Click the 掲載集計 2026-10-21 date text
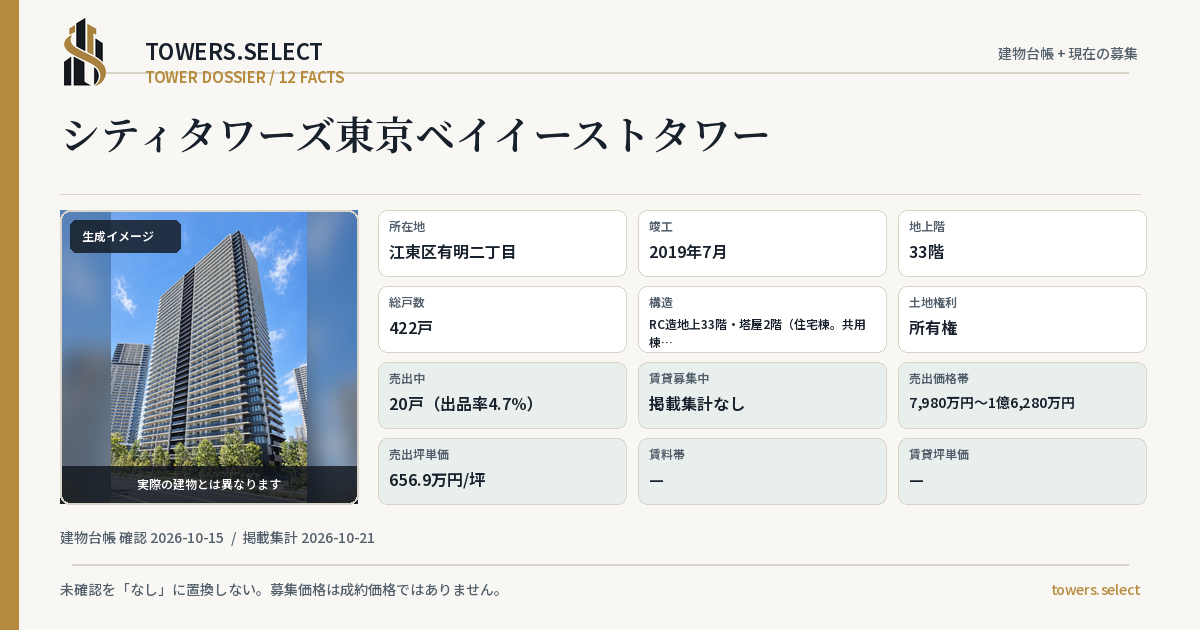Image resolution: width=1200 pixels, height=630 pixels. tap(309, 538)
